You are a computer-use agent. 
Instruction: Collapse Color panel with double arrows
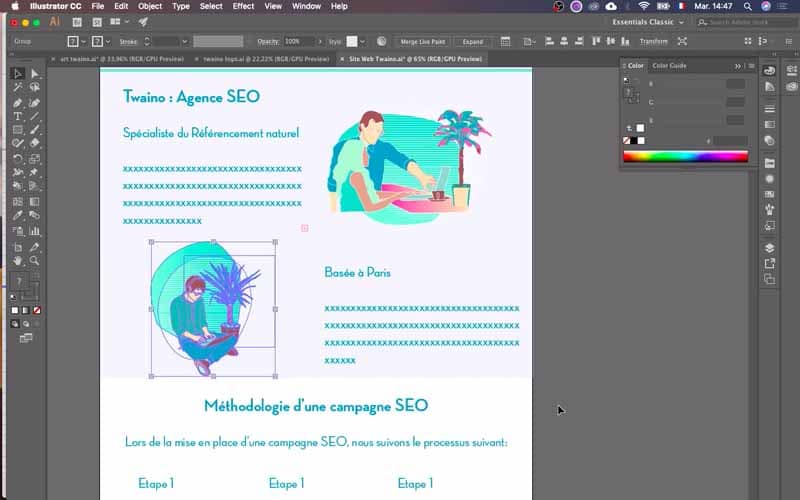(x=738, y=66)
